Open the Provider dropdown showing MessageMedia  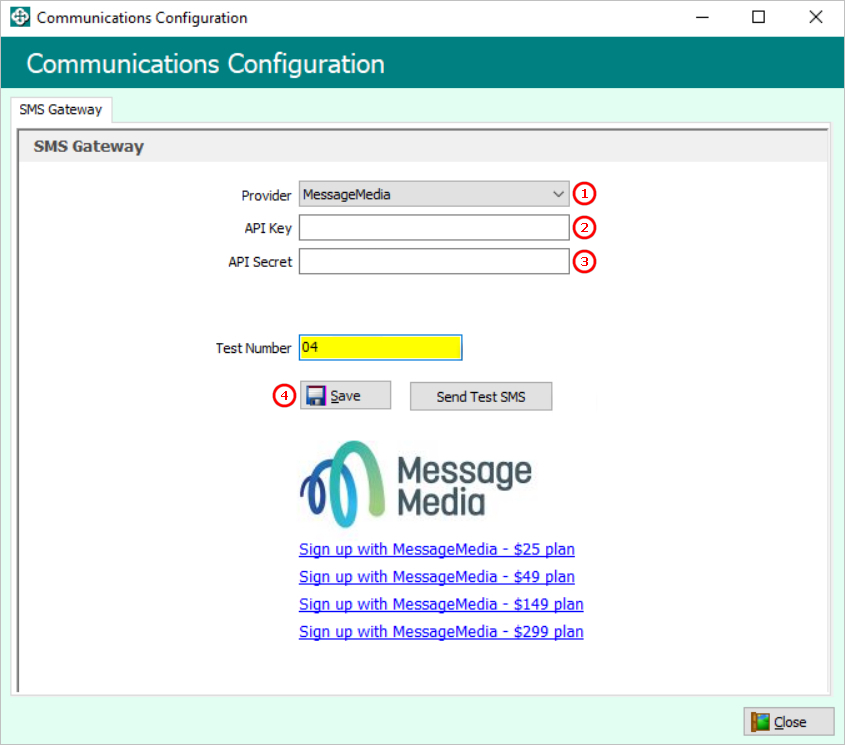coord(434,194)
